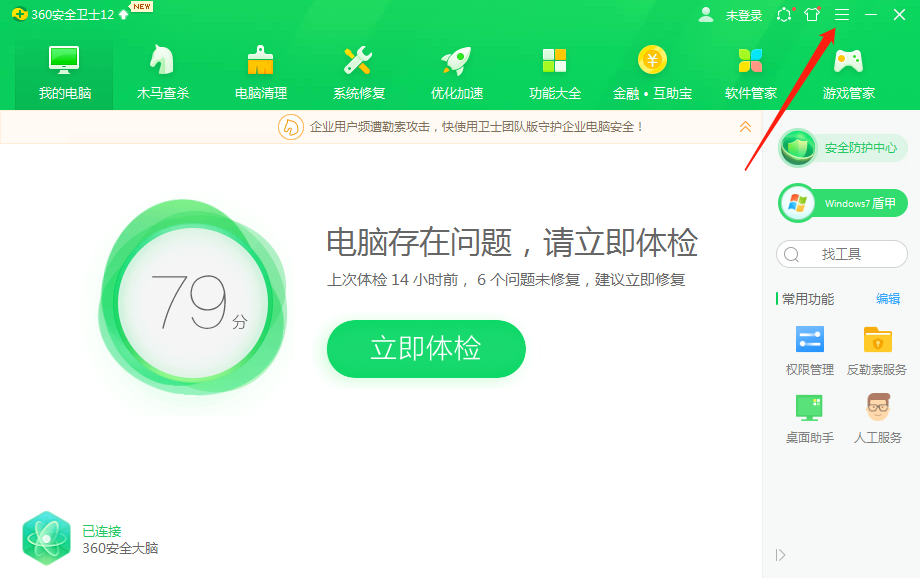Click the ransomware notice banner text

(x=476, y=127)
